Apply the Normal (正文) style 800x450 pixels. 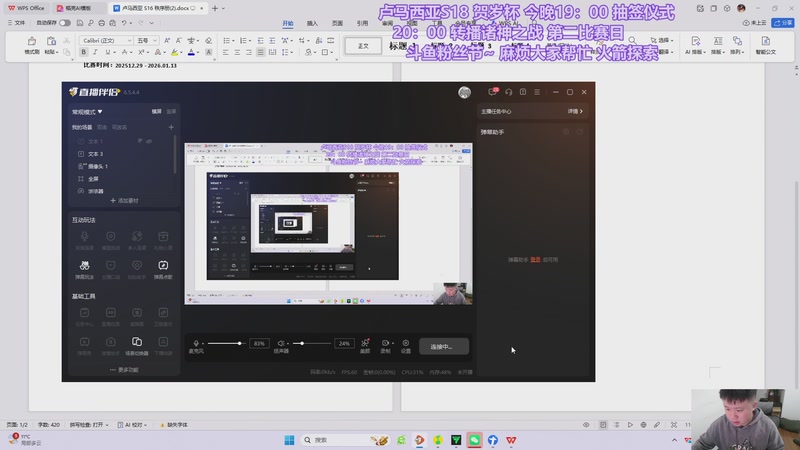tap(363, 46)
